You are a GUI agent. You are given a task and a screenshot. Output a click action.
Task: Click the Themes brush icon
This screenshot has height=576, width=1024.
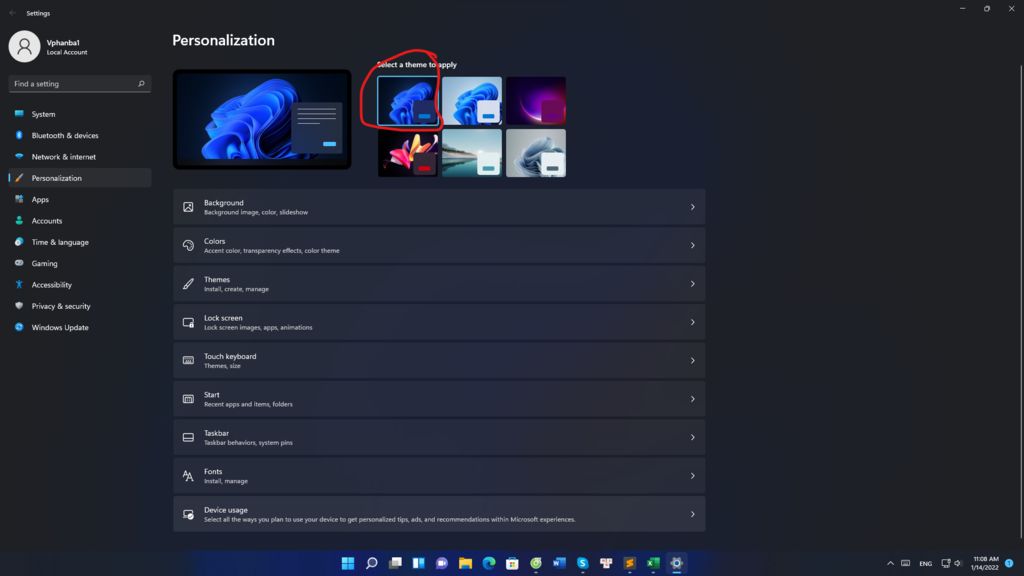pos(188,284)
